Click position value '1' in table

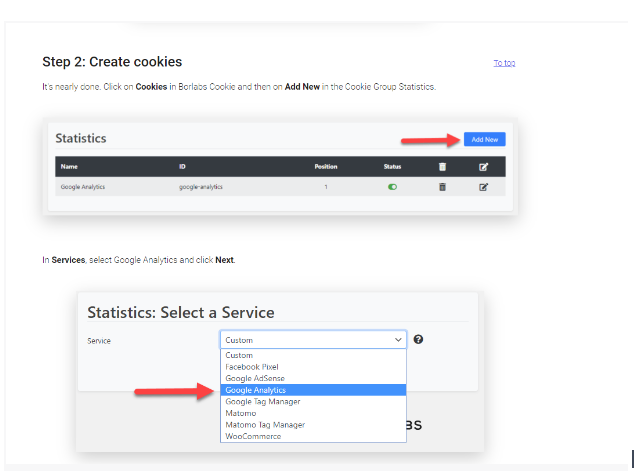pyautogui.click(x=326, y=187)
